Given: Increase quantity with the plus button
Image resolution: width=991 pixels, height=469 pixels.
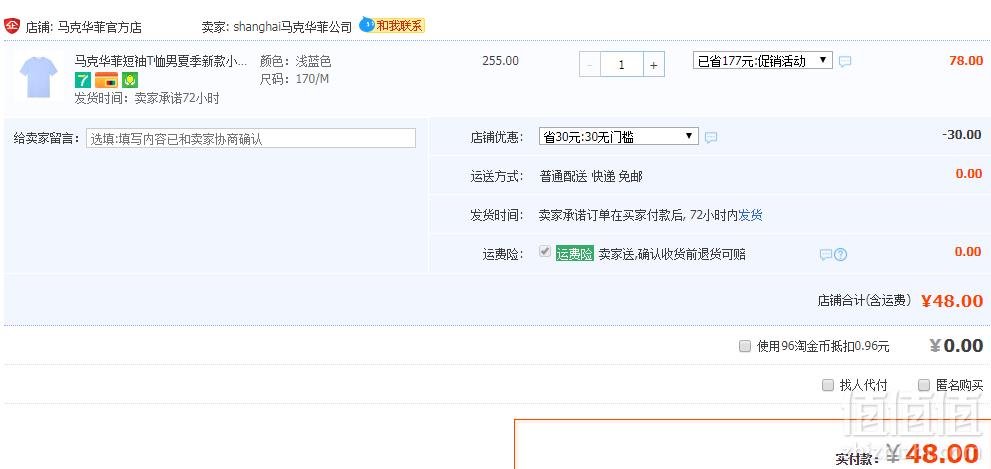Looking at the screenshot, I should pos(654,64).
